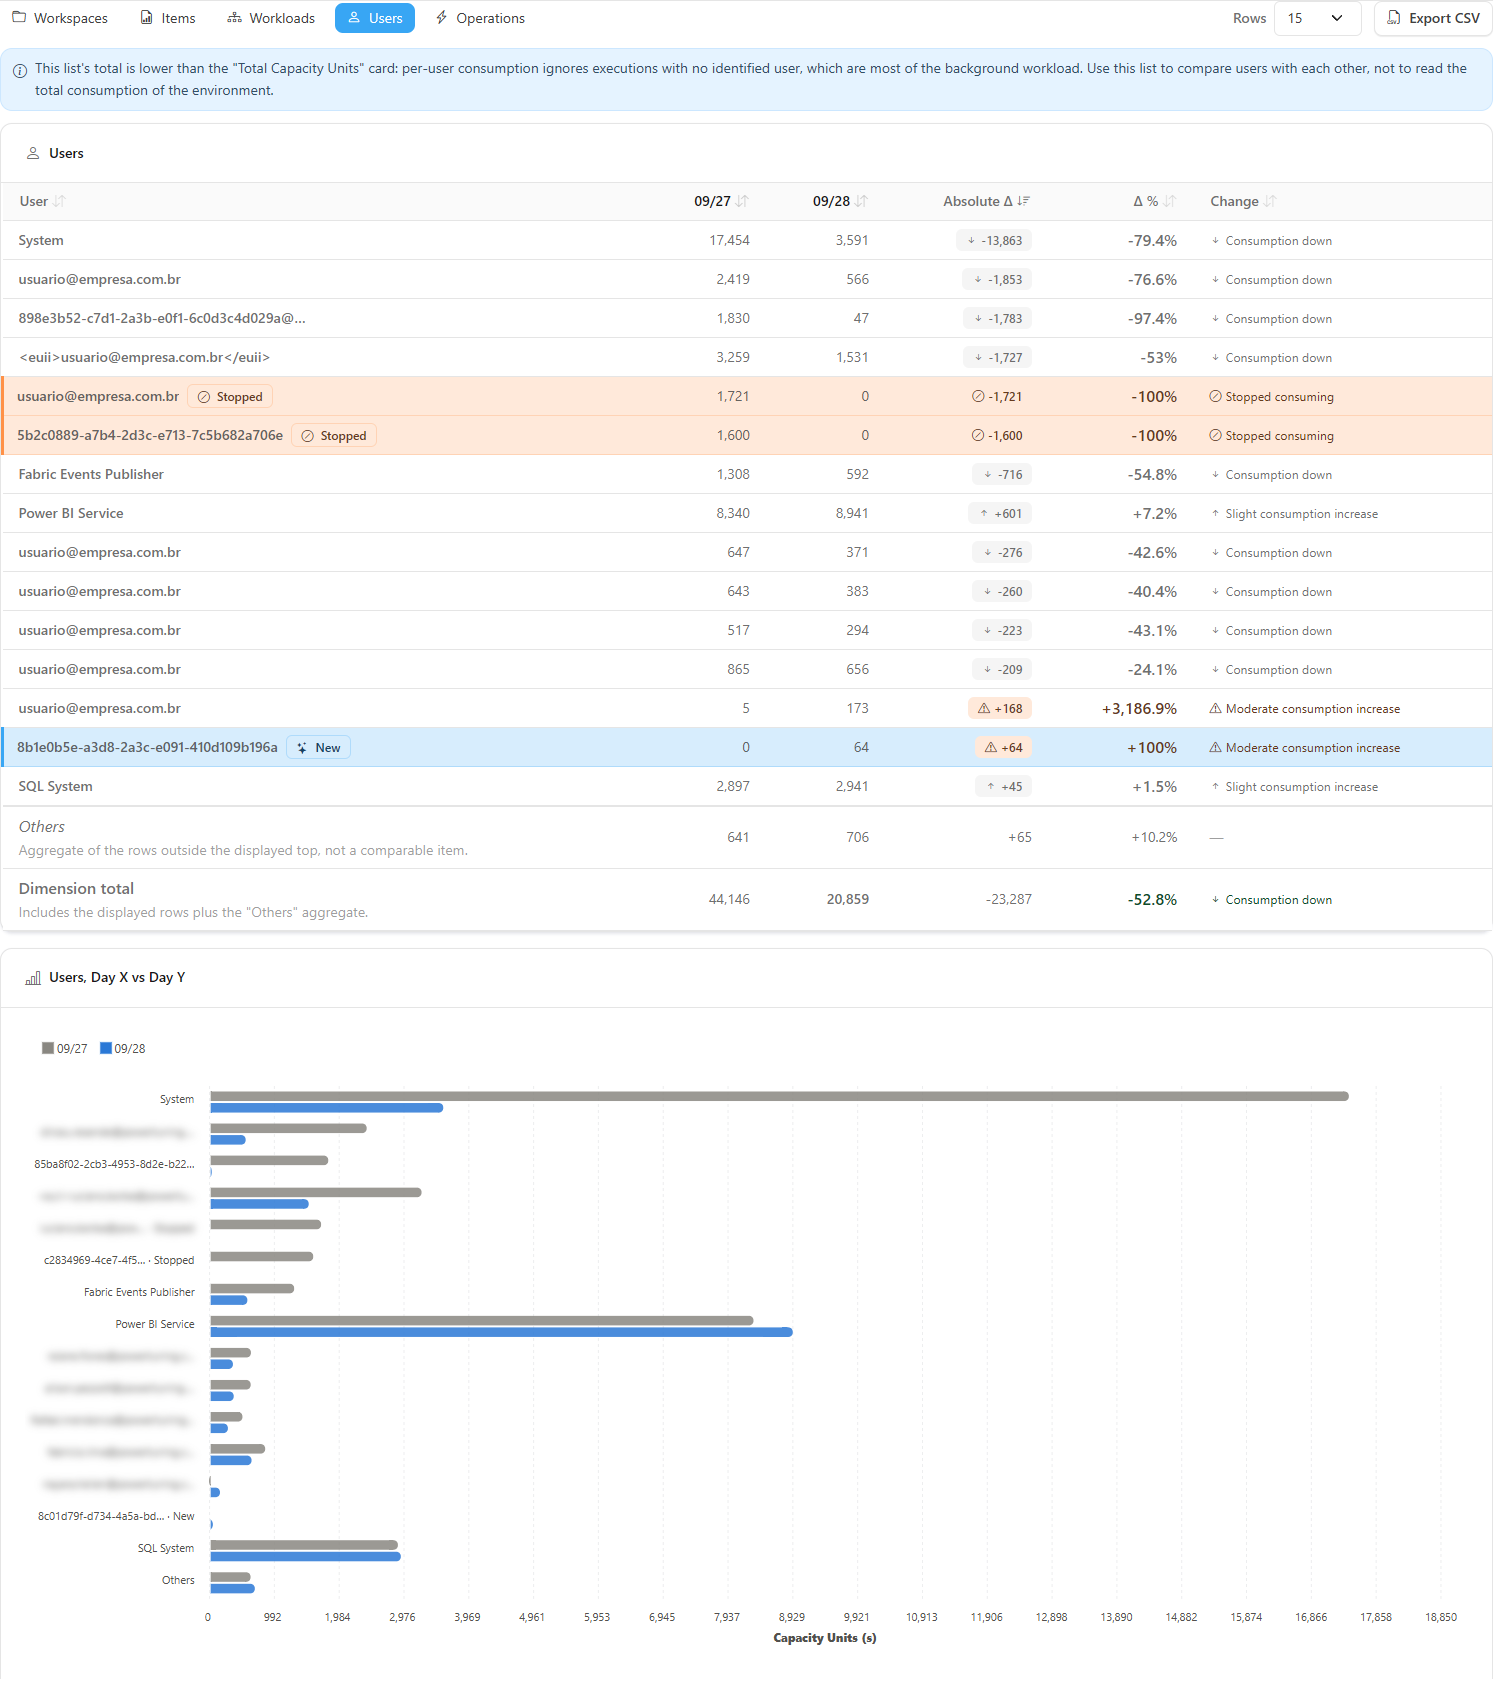This screenshot has width=1493, height=1704.
Task: Click the Stopped consuming label in the -1,600 row
Action: pyautogui.click(x=1279, y=436)
